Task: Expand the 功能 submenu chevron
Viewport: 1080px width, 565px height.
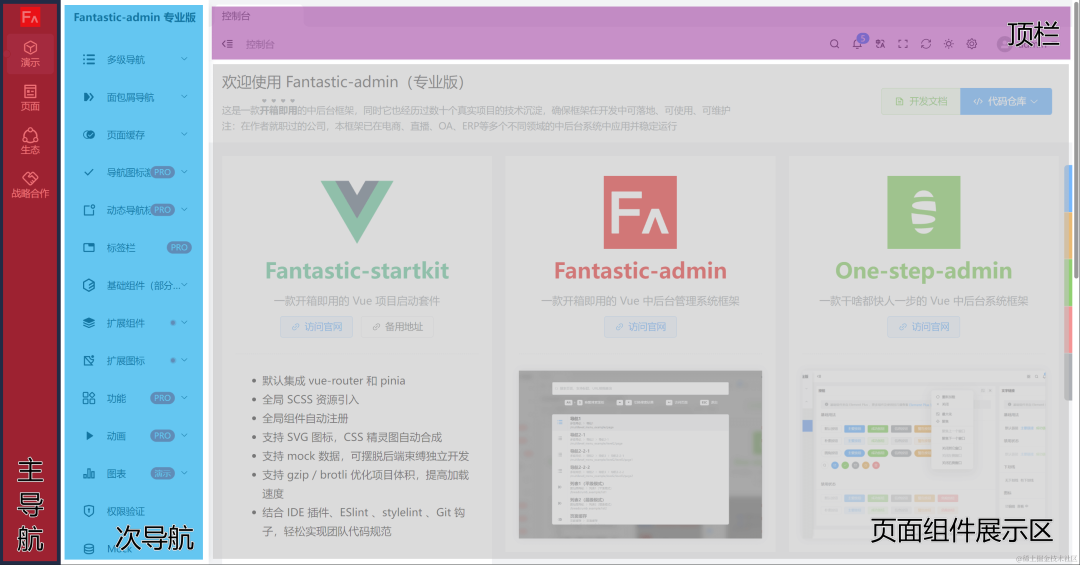Action: [184, 398]
